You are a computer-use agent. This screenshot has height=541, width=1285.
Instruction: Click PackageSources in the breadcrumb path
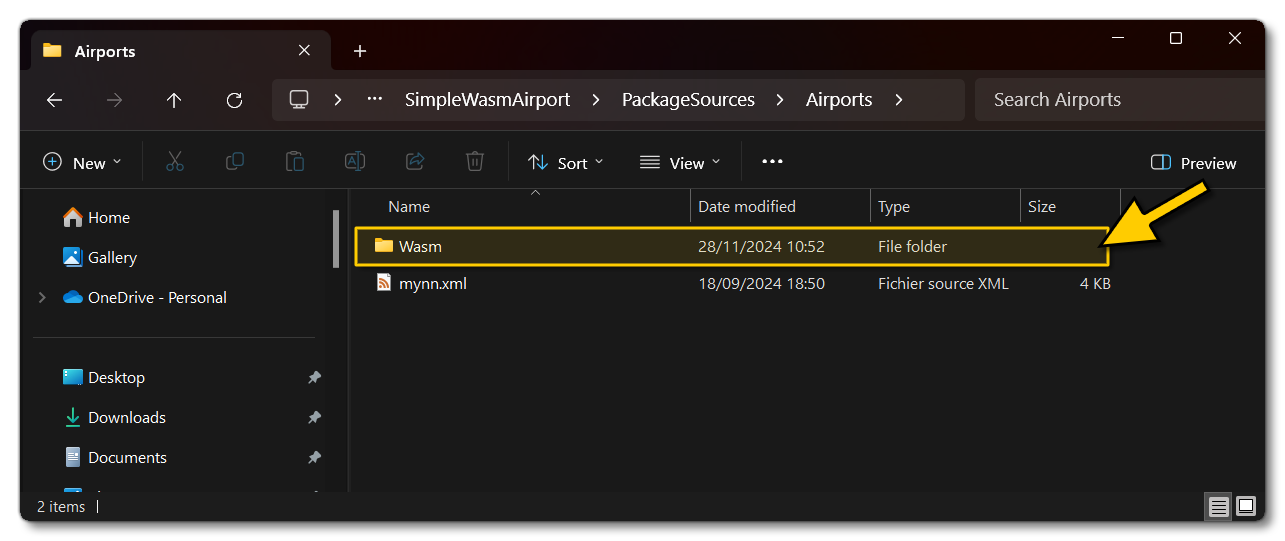coord(688,100)
